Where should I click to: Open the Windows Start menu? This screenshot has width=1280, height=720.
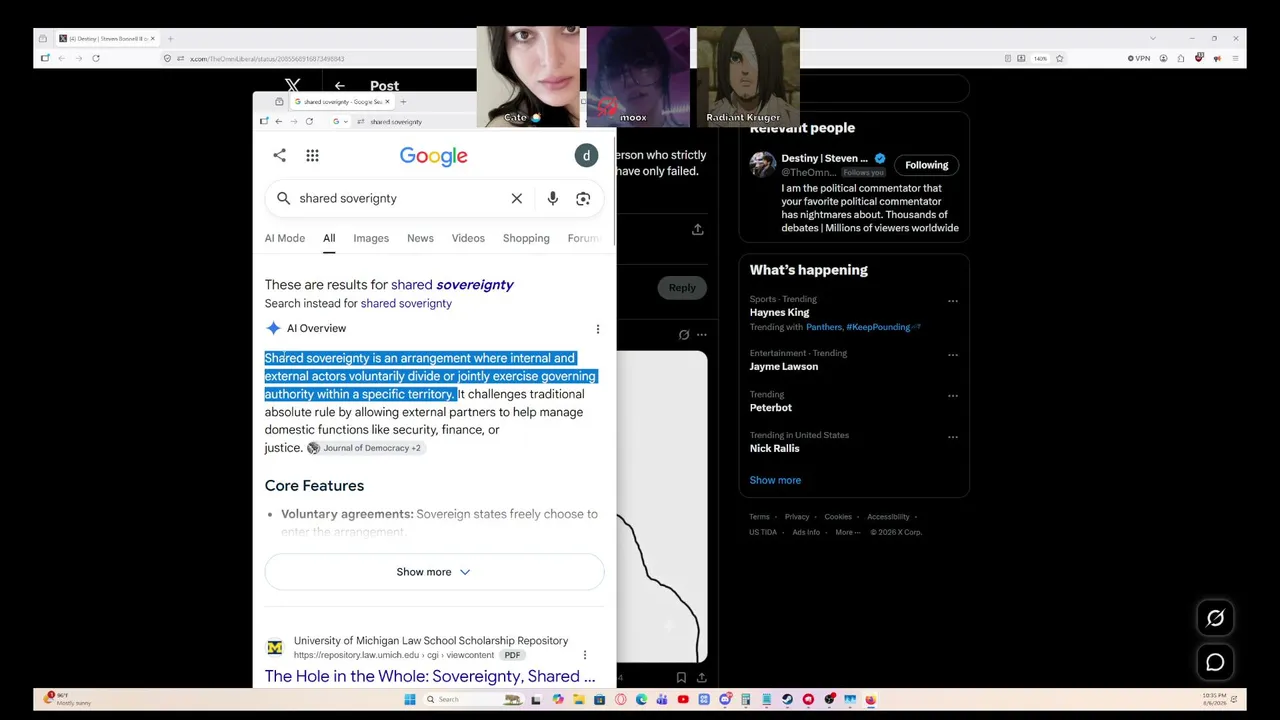(410, 699)
